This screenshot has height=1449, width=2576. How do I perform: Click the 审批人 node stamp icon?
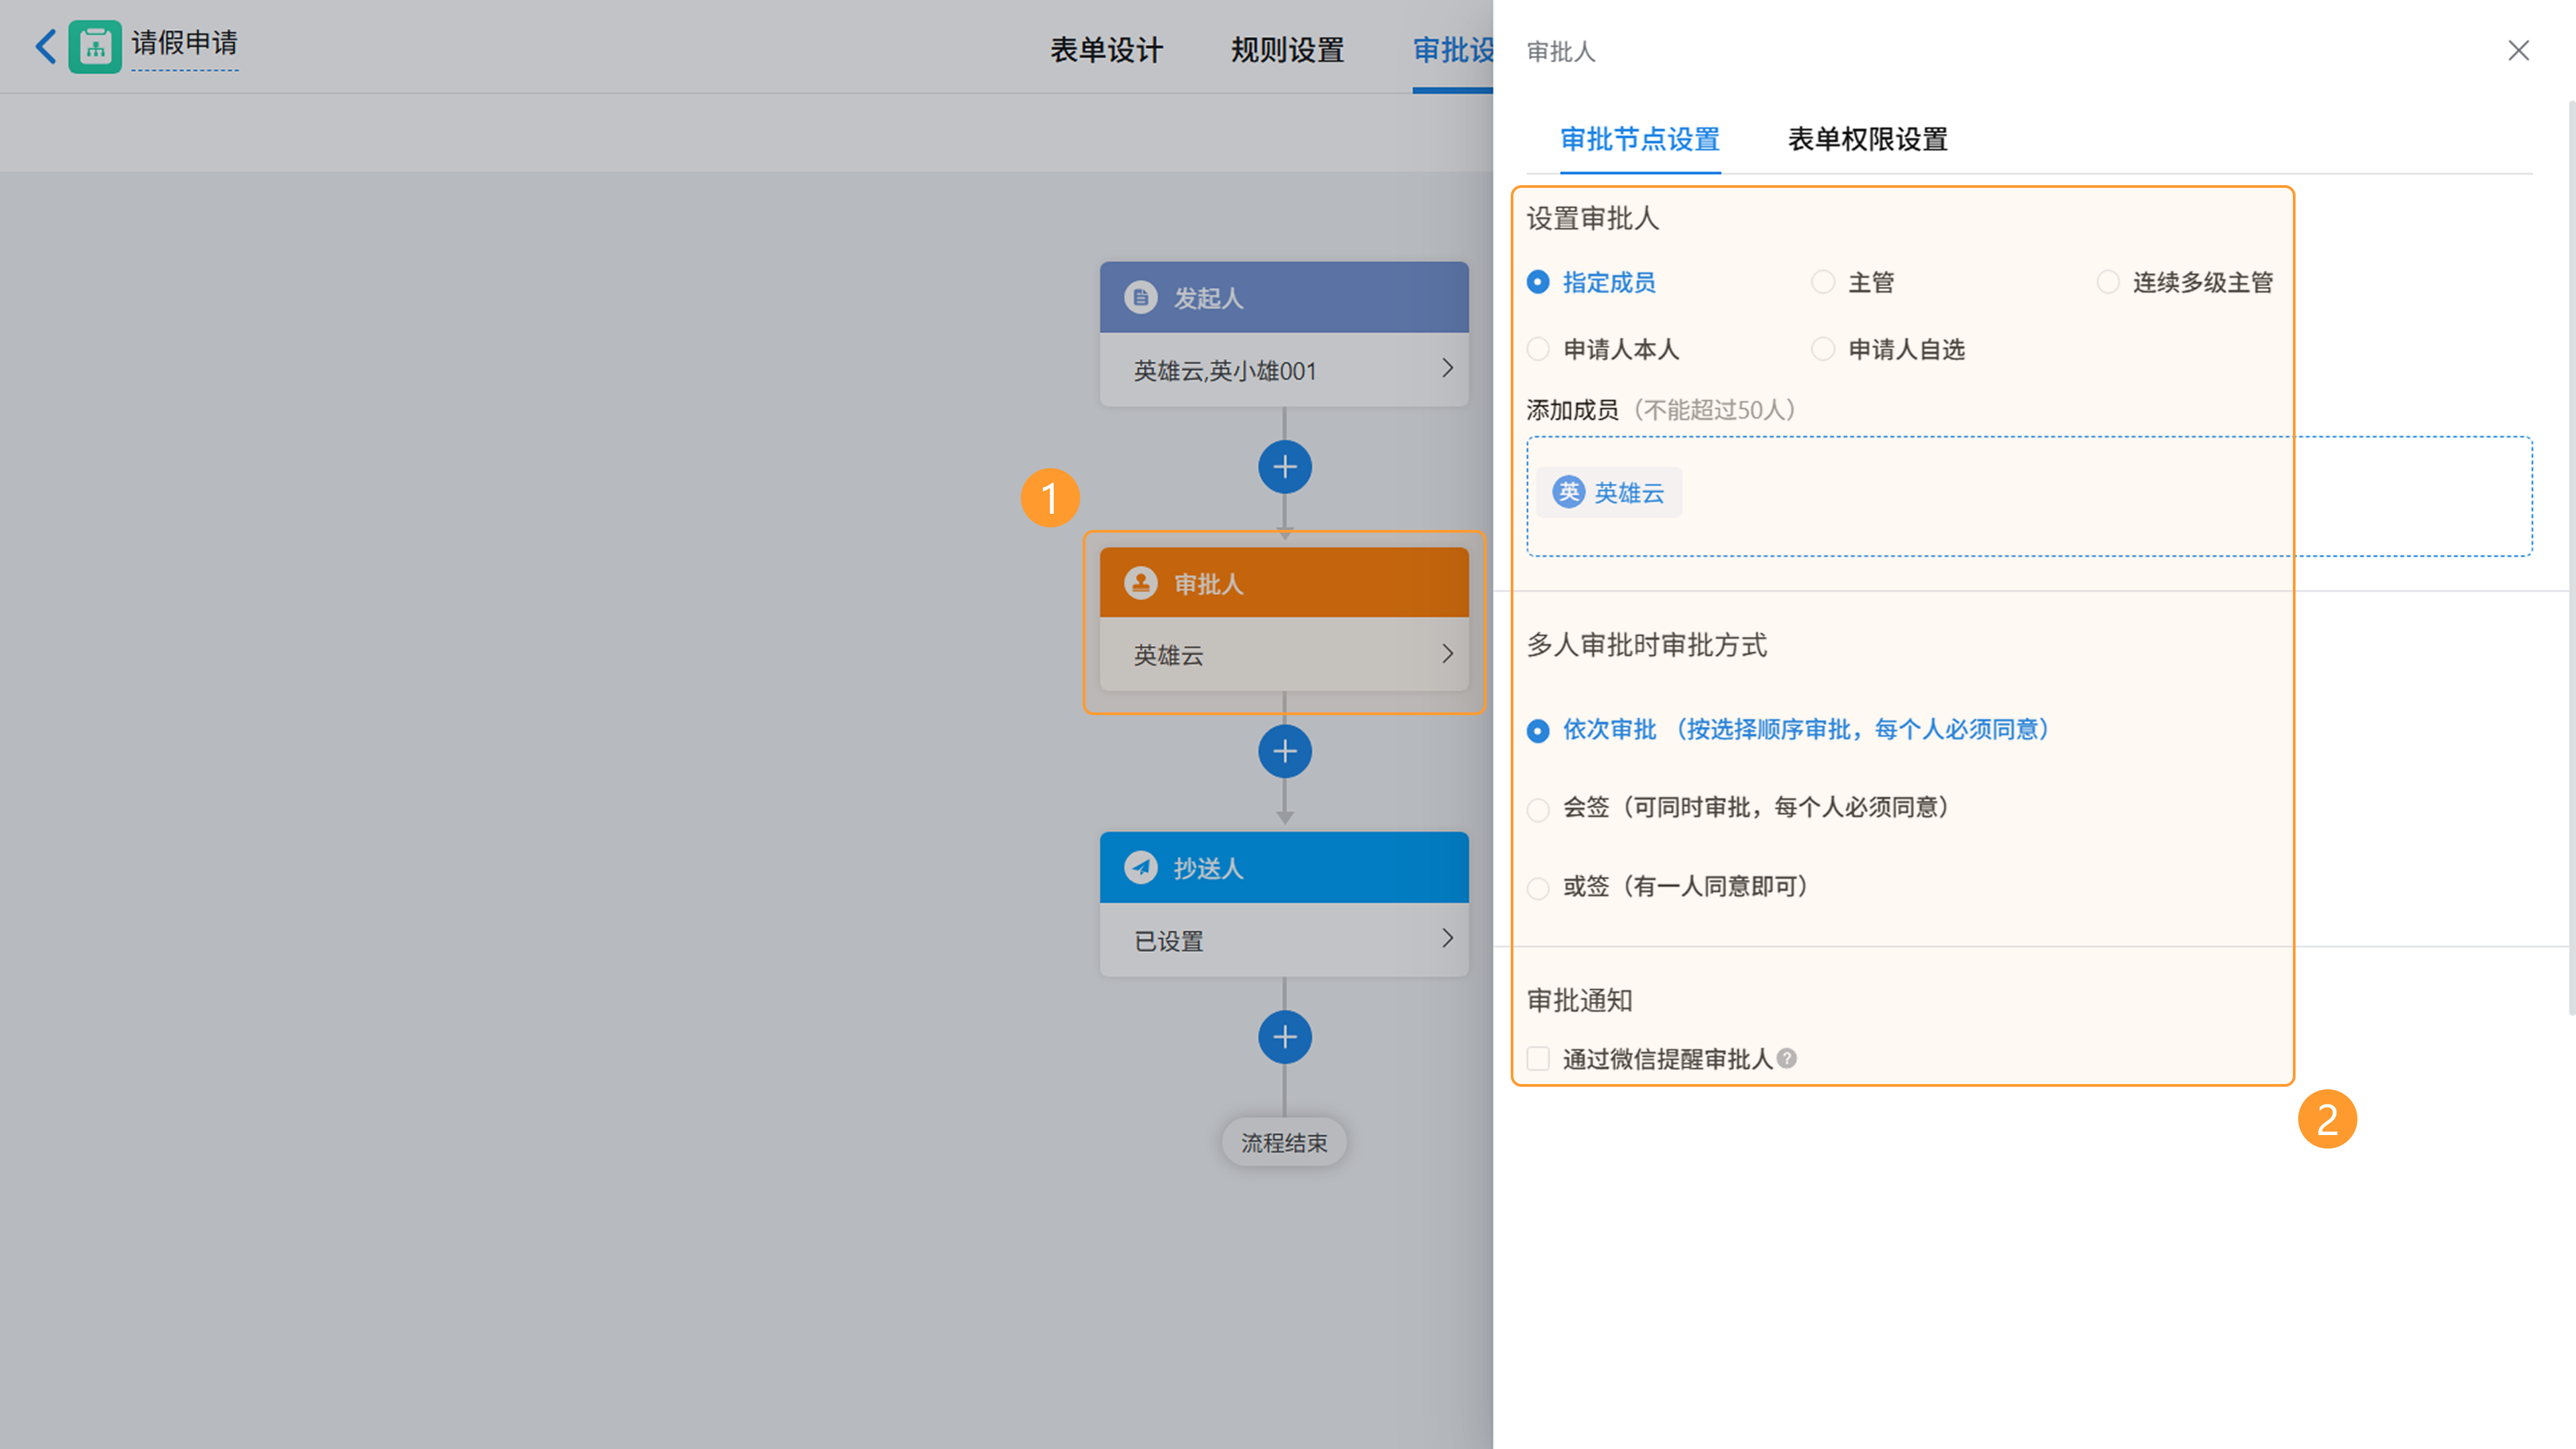tap(1140, 583)
